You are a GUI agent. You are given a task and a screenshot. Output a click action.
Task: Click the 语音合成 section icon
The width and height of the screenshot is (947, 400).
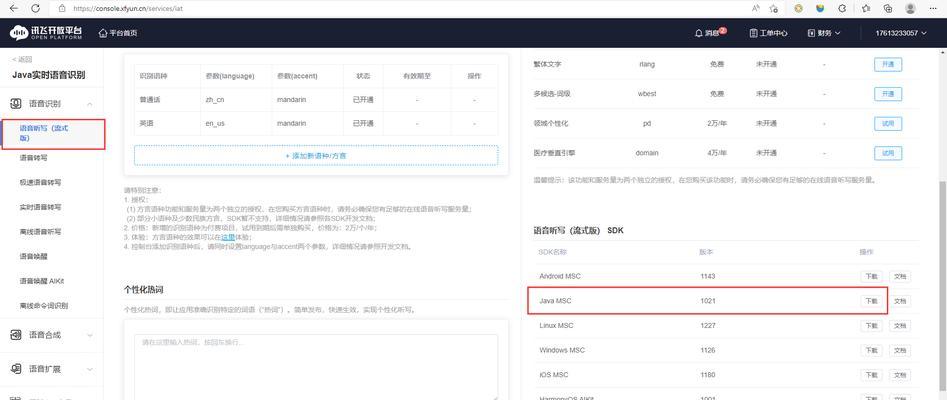pos(16,335)
